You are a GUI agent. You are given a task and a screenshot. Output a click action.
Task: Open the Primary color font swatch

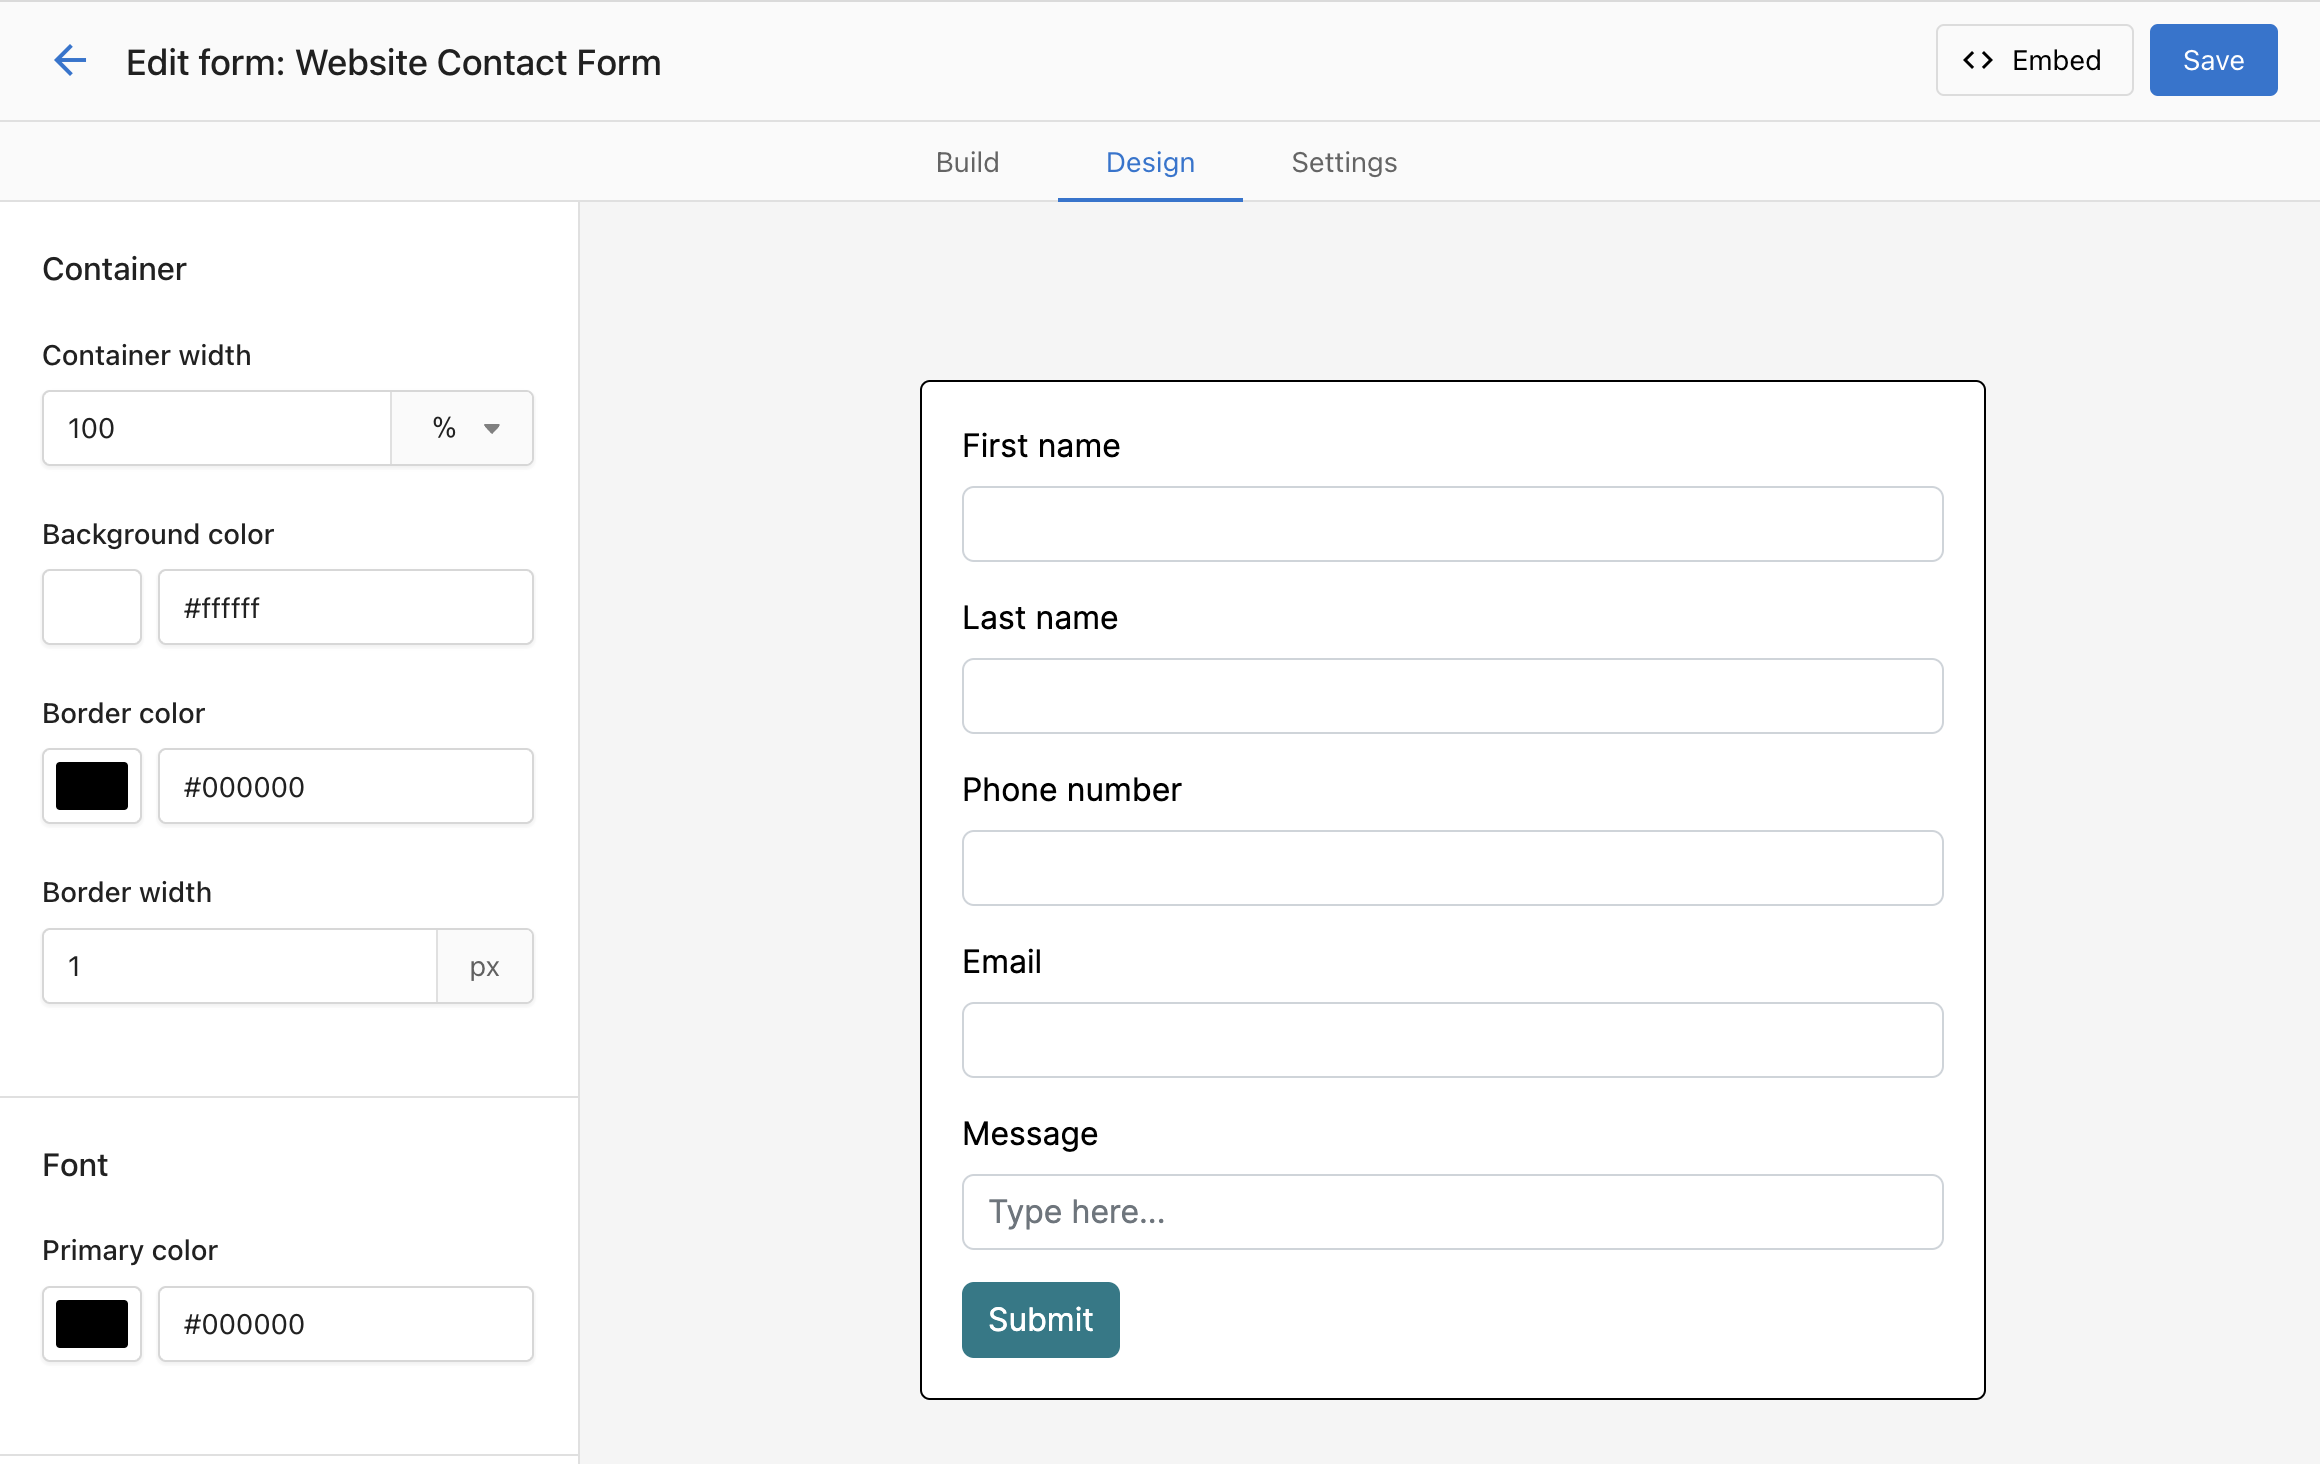click(92, 1324)
